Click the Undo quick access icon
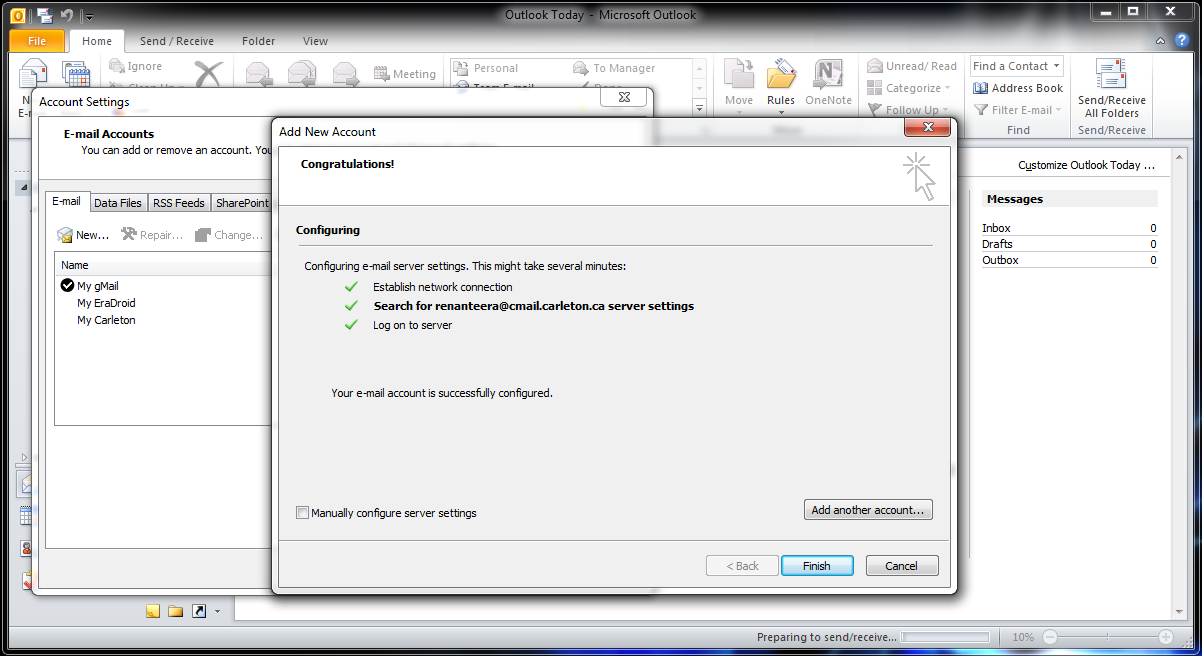This screenshot has height=656, width=1202. (68, 15)
